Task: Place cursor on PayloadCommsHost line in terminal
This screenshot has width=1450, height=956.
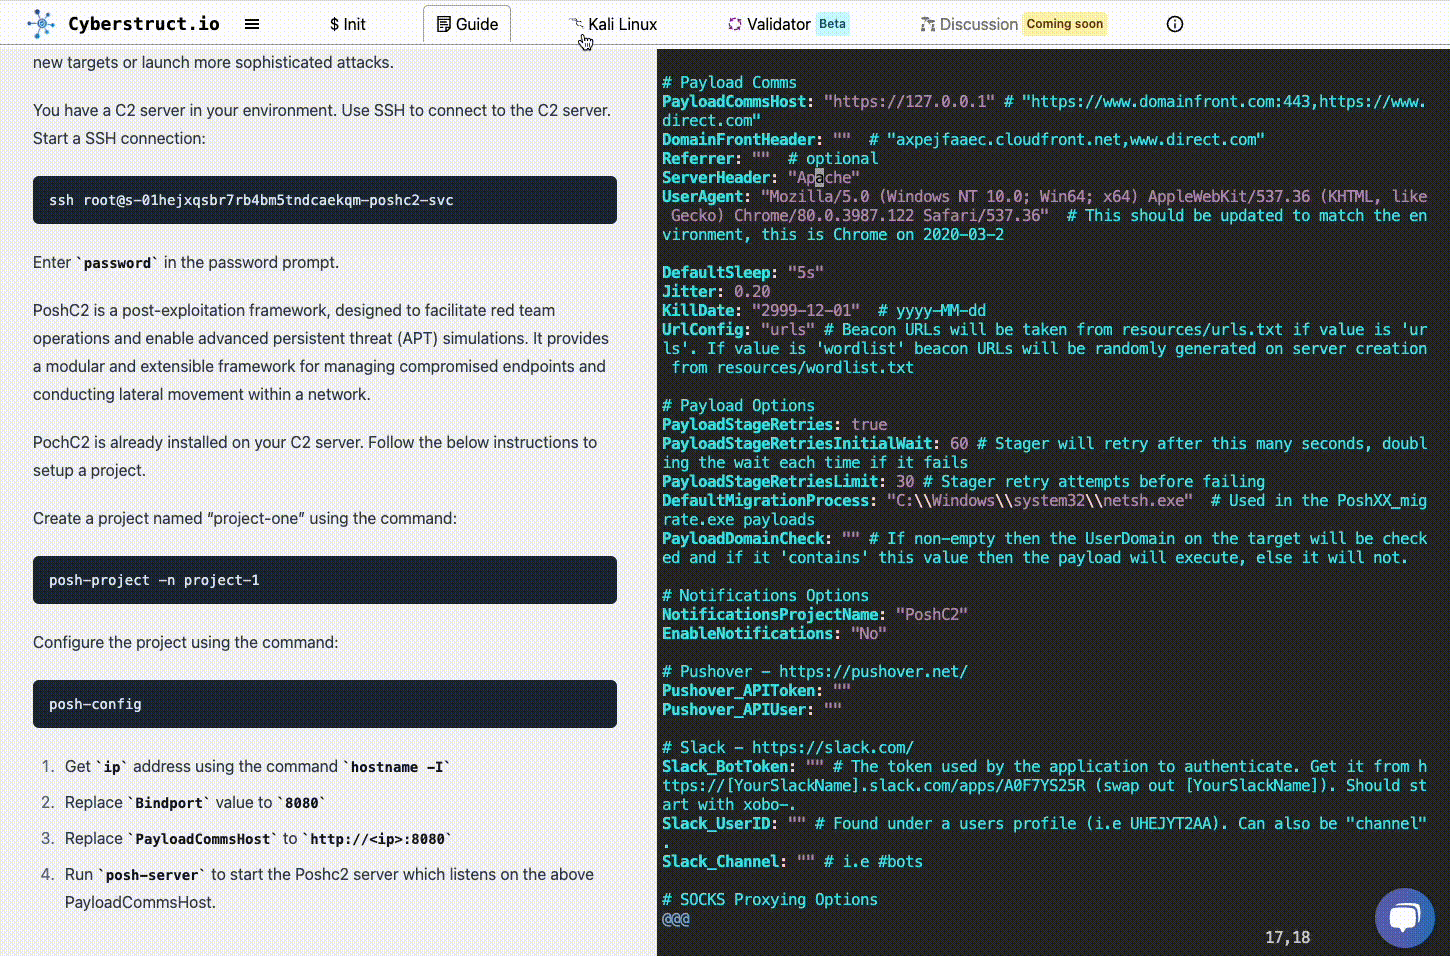Action: point(734,102)
